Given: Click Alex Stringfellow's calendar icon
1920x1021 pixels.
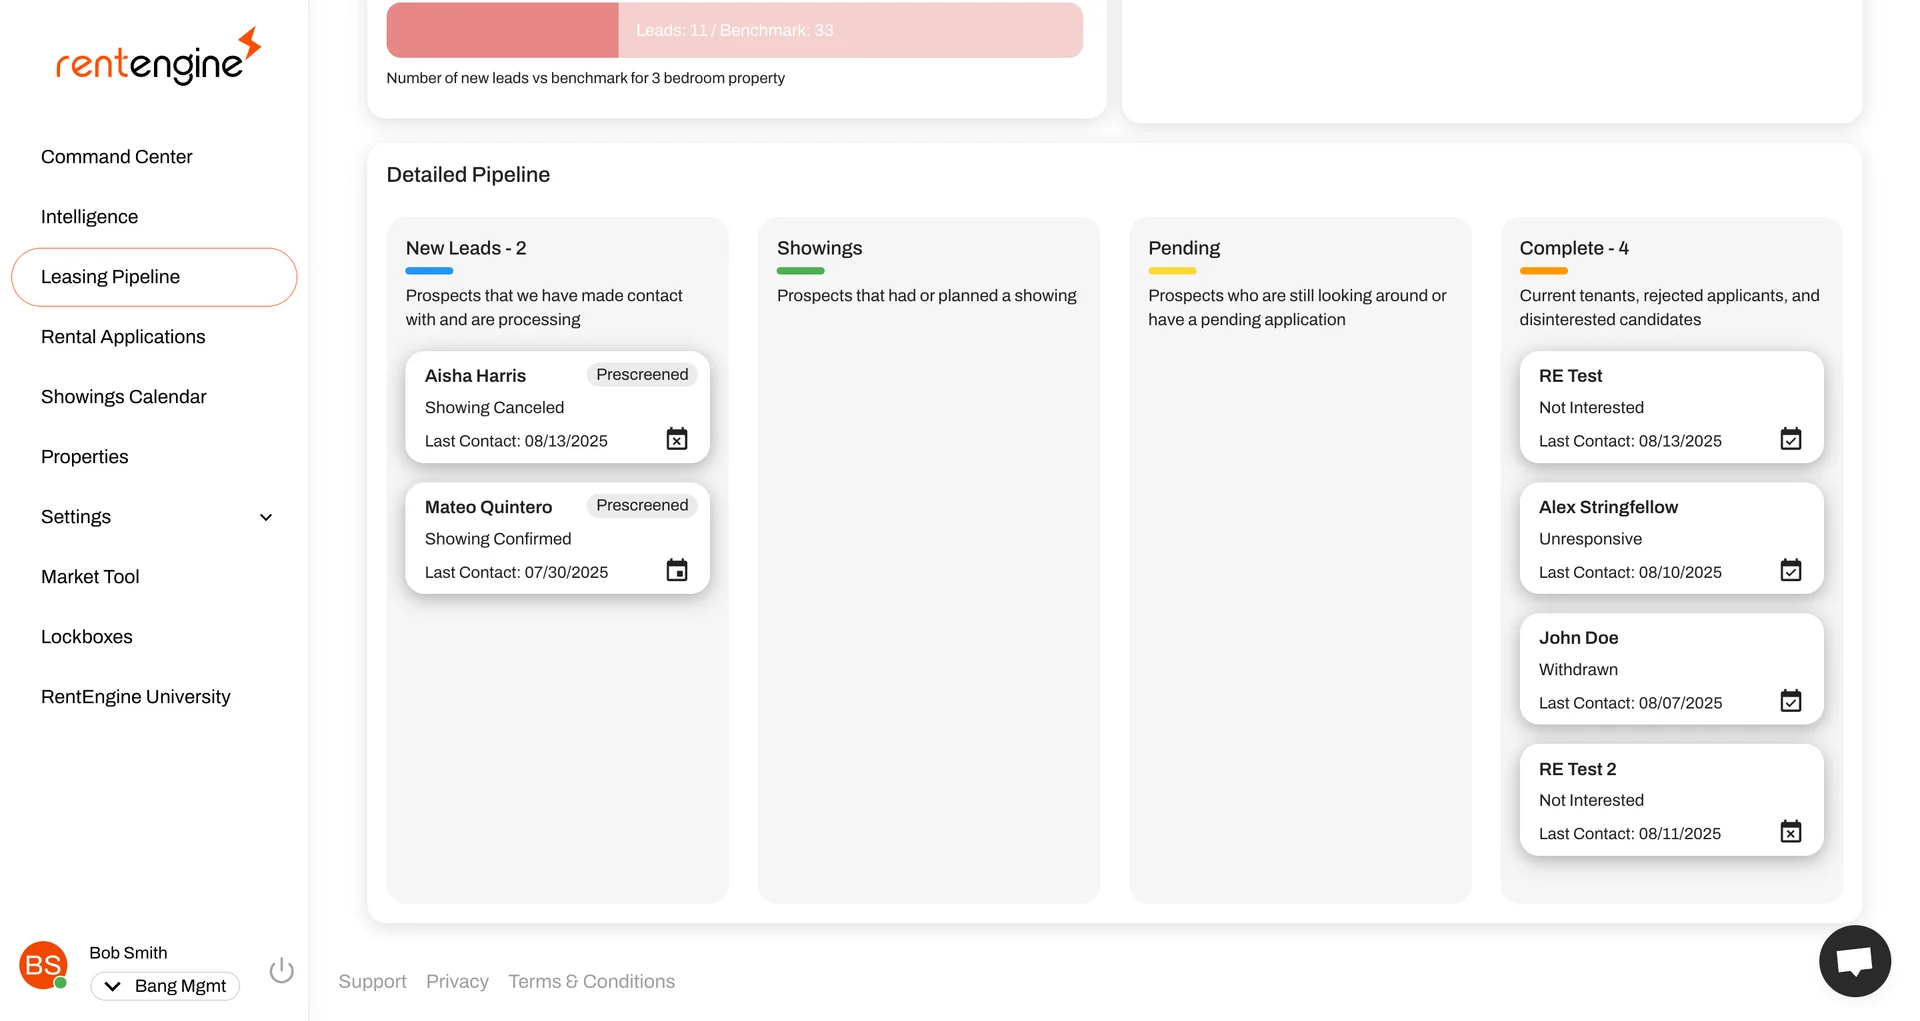Looking at the screenshot, I should [x=1791, y=570].
